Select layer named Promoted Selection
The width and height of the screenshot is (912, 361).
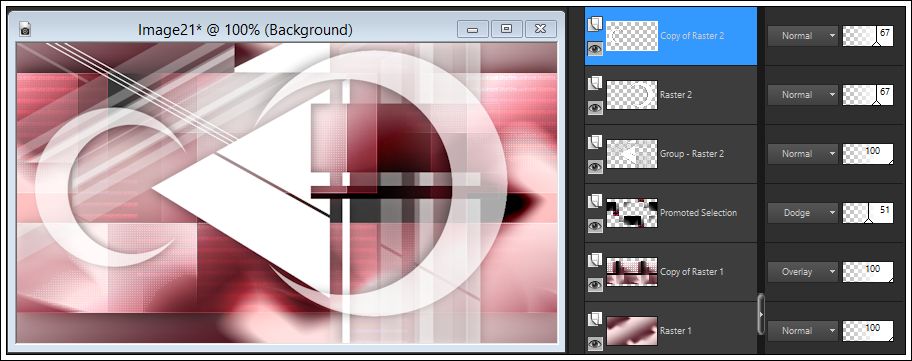[x=699, y=213]
